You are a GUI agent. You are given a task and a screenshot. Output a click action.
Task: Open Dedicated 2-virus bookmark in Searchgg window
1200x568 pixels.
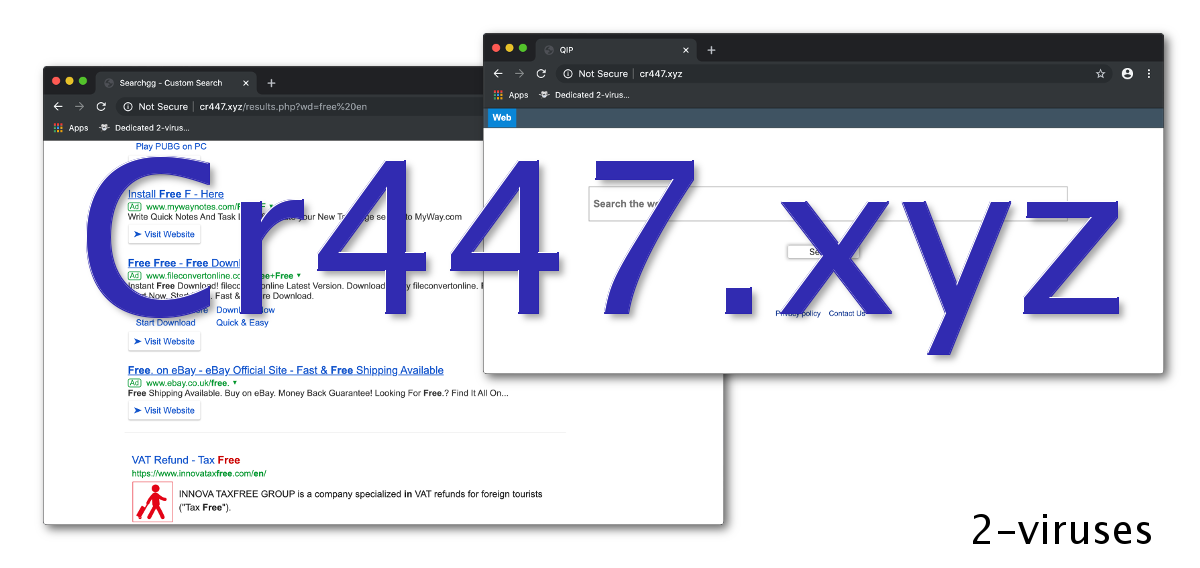tap(144, 128)
